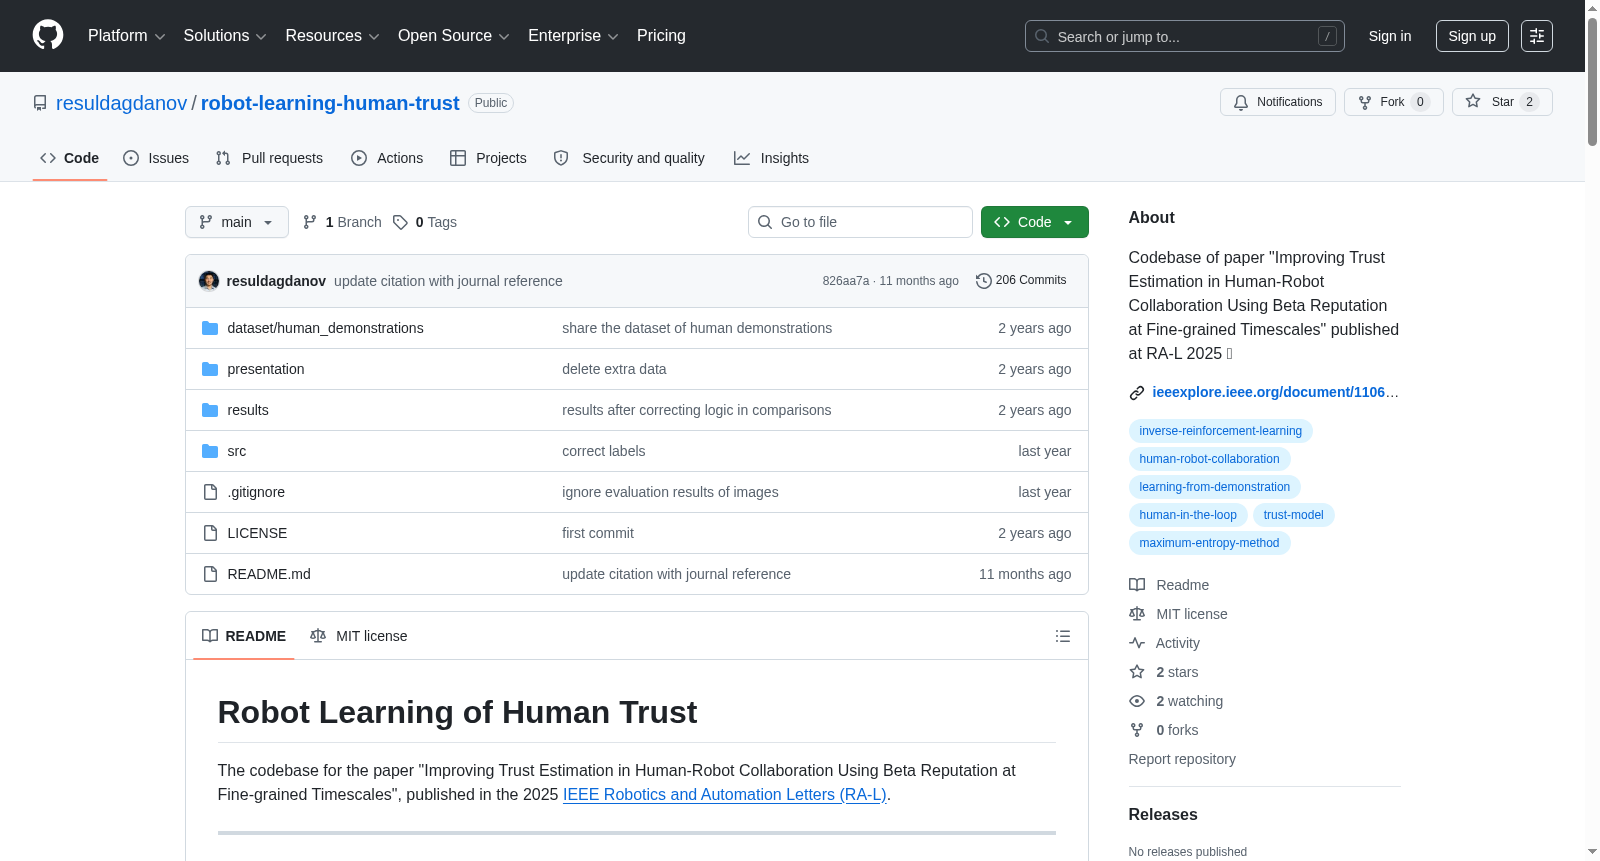Image resolution: width=1600 pixels, height=861 pixels.
Task: Open the Actions tab
Action: (x=387, y=158)
